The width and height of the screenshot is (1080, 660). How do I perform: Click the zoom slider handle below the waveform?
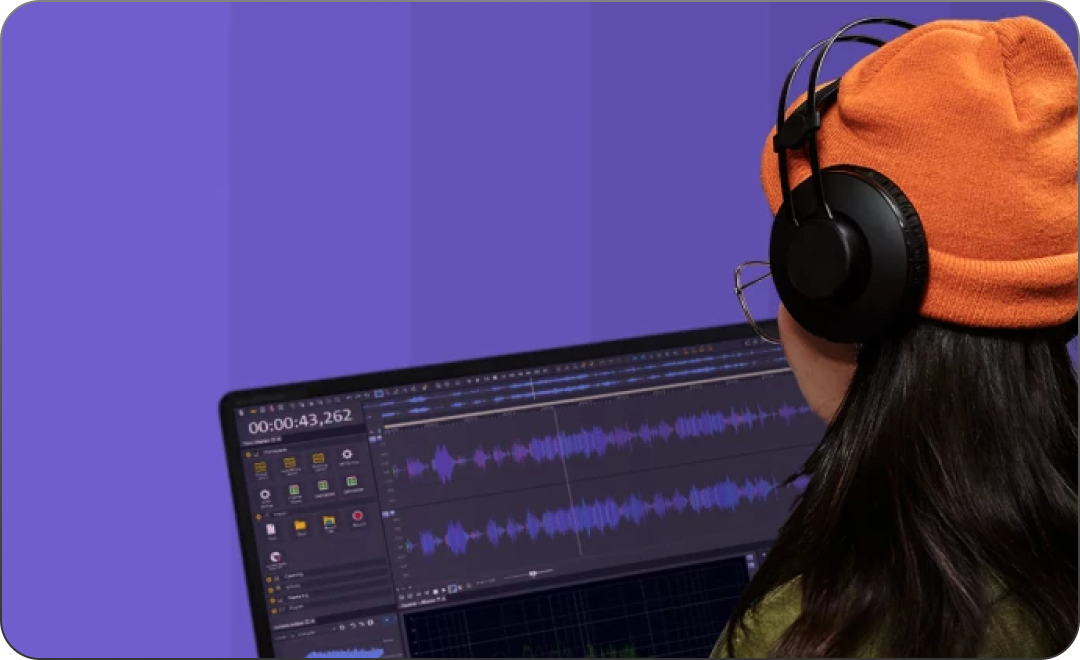[x=532, y=573]
